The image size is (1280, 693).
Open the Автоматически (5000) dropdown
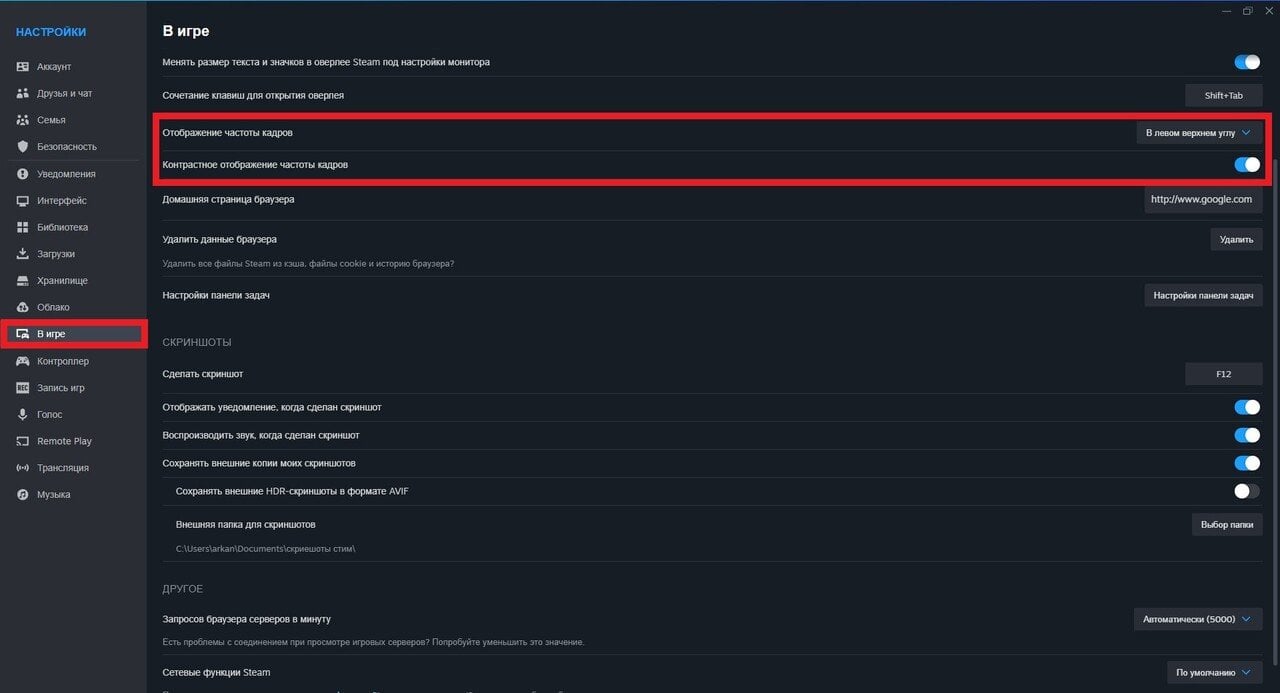click(1197, 619)
